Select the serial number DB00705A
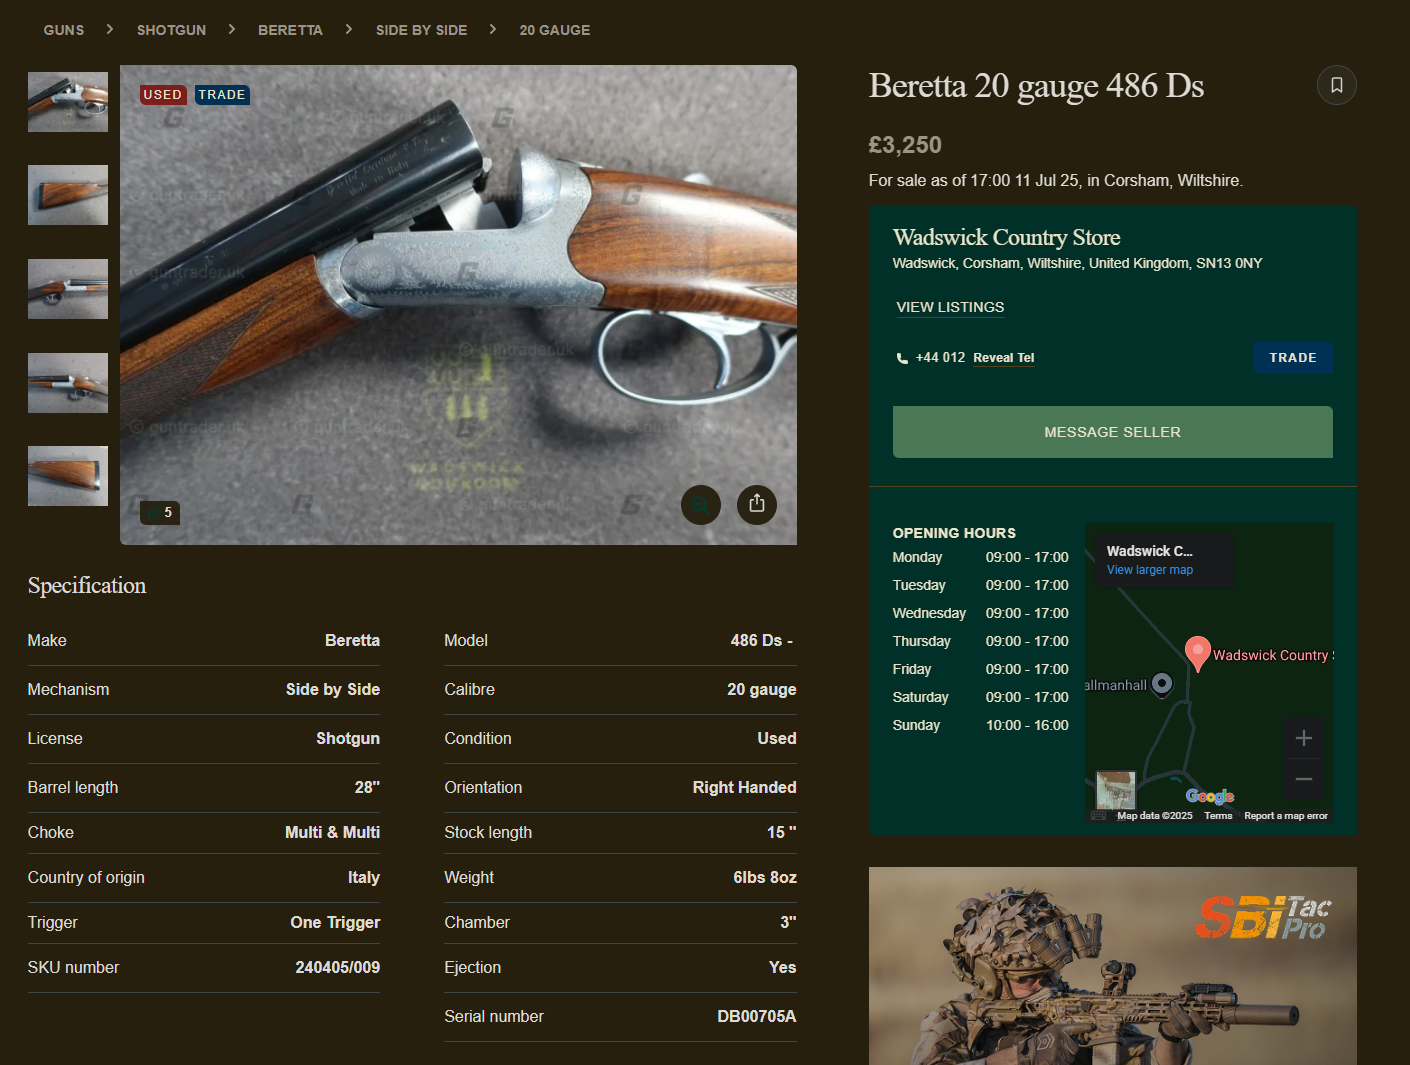This screenshot has height=1065, width=1410. (756, 1016)
